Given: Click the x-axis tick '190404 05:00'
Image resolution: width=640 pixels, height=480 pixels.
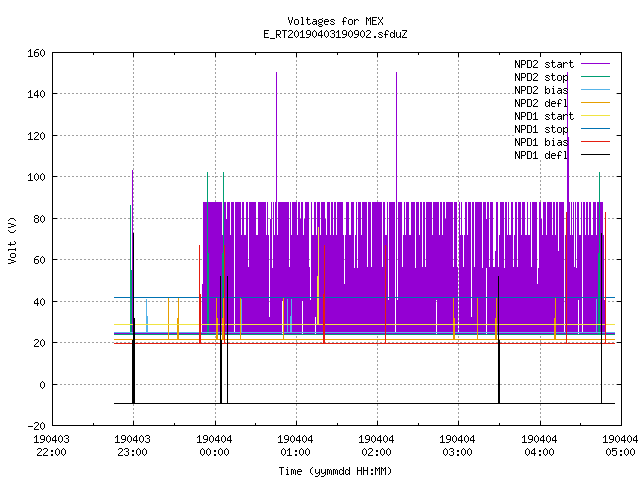Looking at the screenshot, I should point(620,446).
